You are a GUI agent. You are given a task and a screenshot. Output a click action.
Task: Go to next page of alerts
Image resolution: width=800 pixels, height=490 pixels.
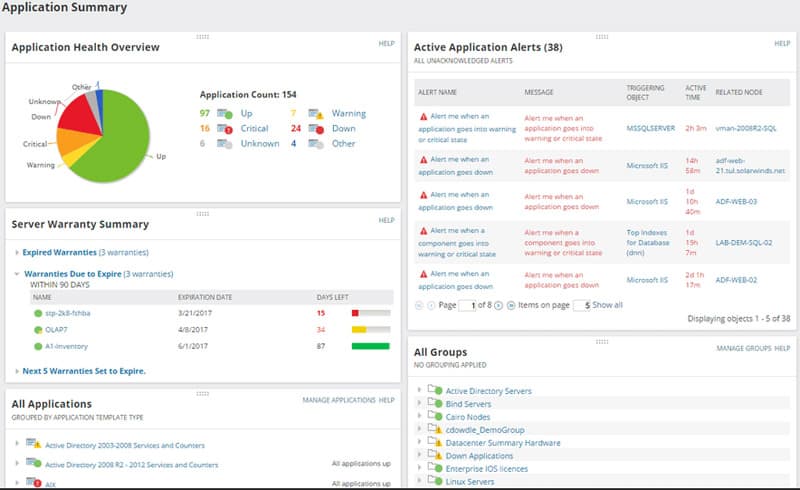point(500,305)
